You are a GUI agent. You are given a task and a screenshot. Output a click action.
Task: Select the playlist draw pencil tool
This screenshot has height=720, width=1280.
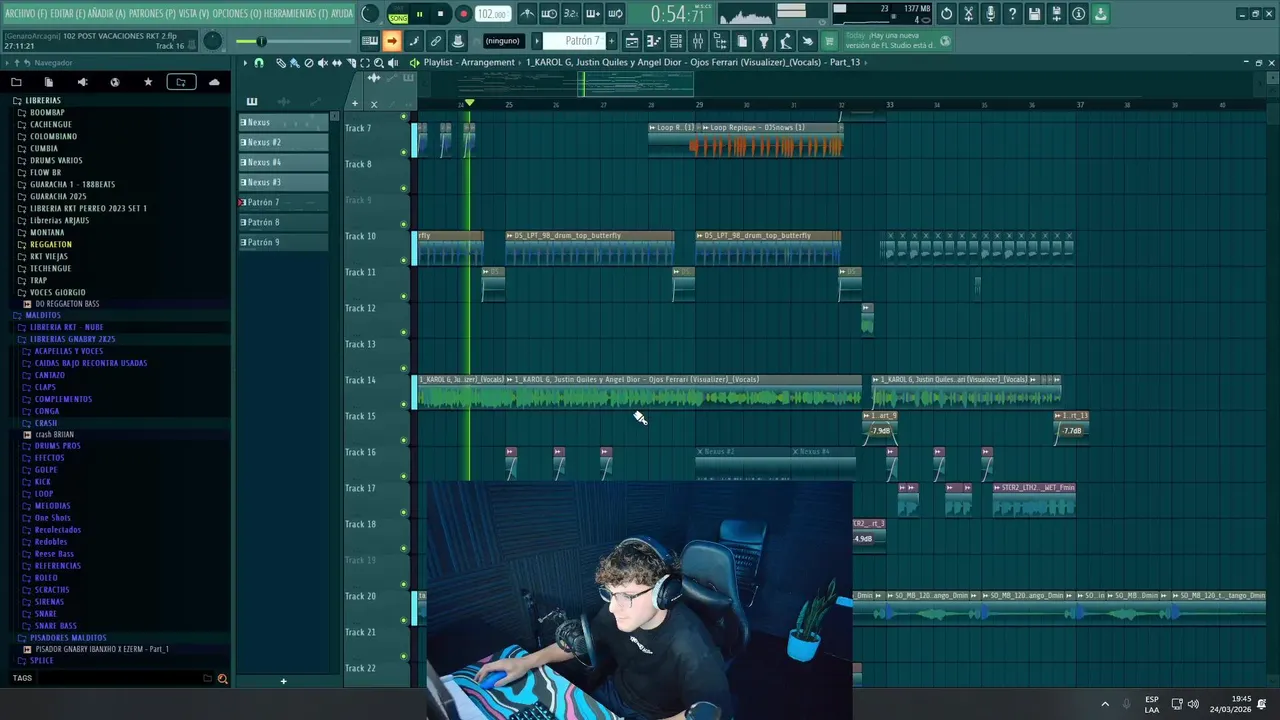coord(281,62)
